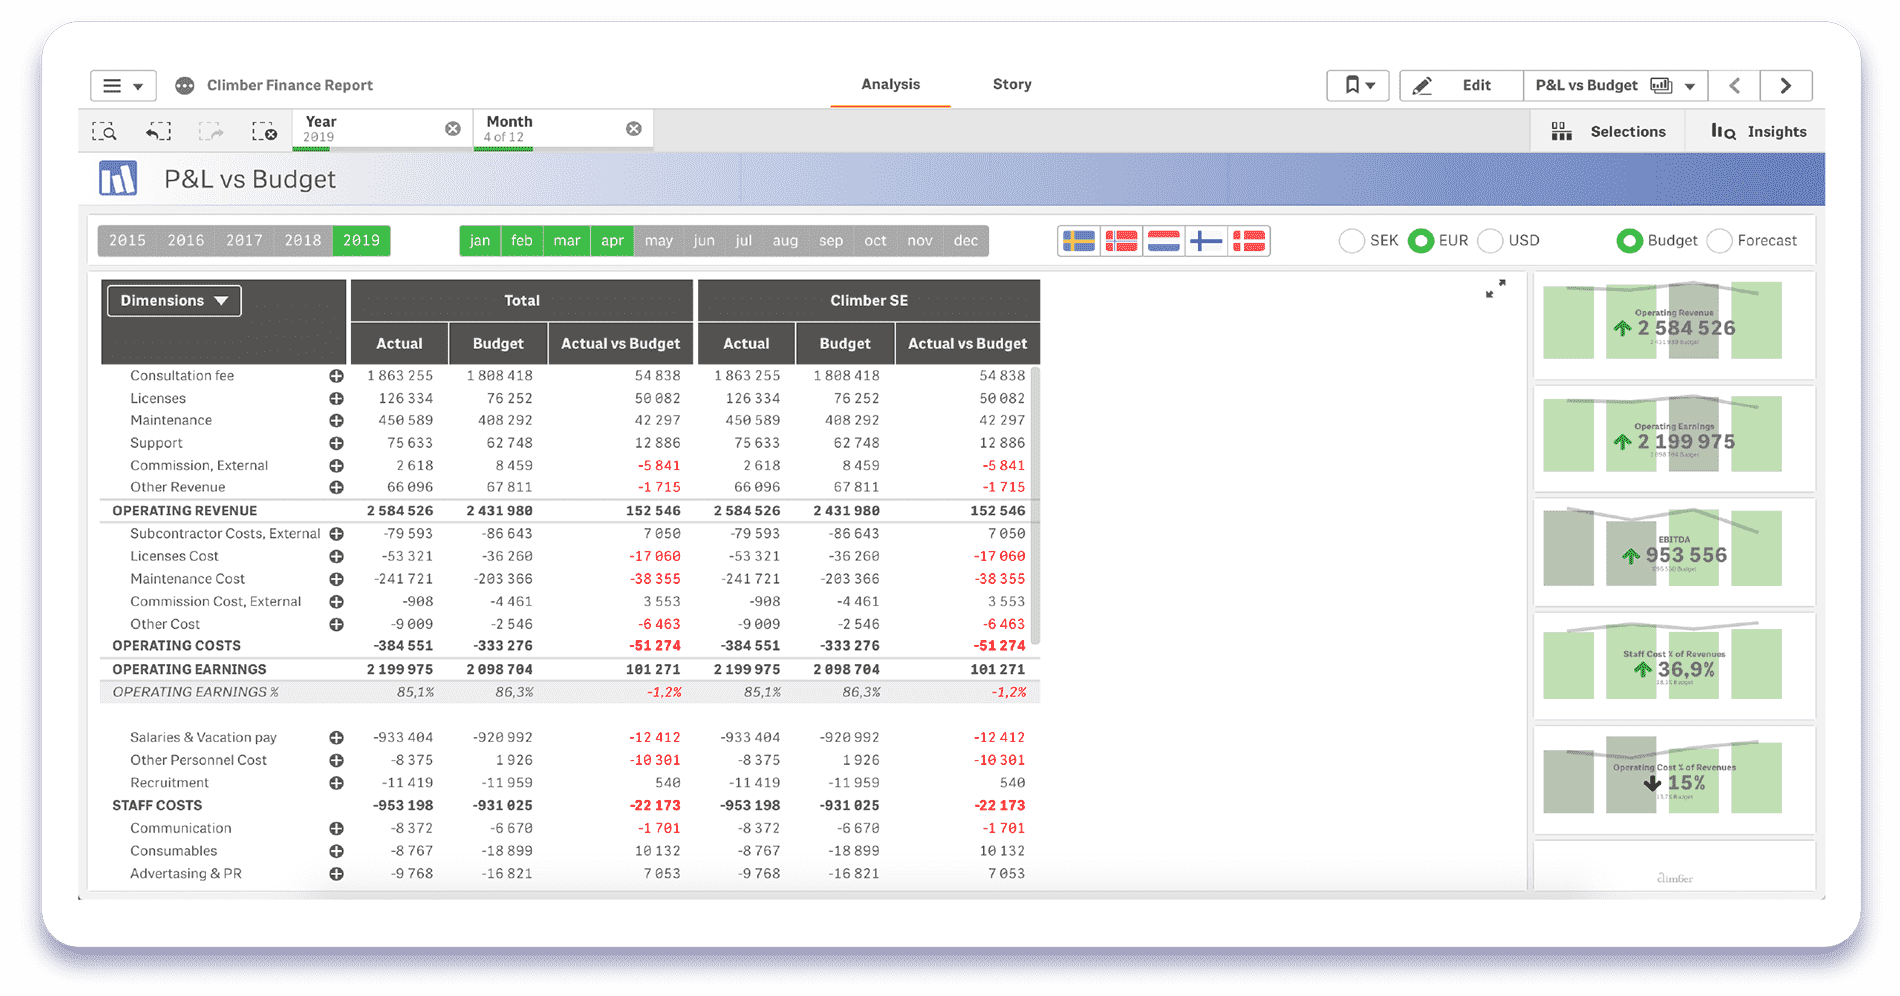1900x996 pixels.
Task: Step back one selection
Action: pyautogui.click(x=158, y=131)
